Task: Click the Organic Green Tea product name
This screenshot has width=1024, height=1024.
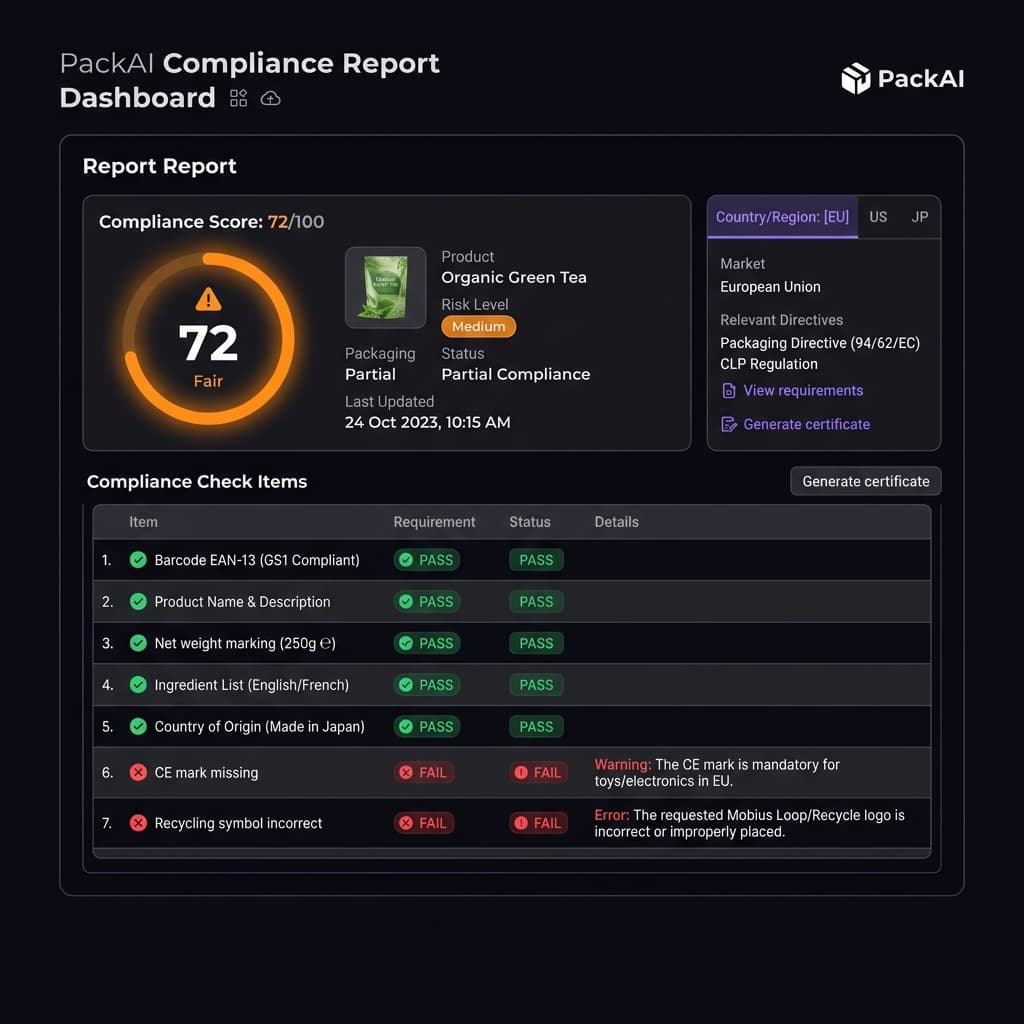Action: point(513,278)
